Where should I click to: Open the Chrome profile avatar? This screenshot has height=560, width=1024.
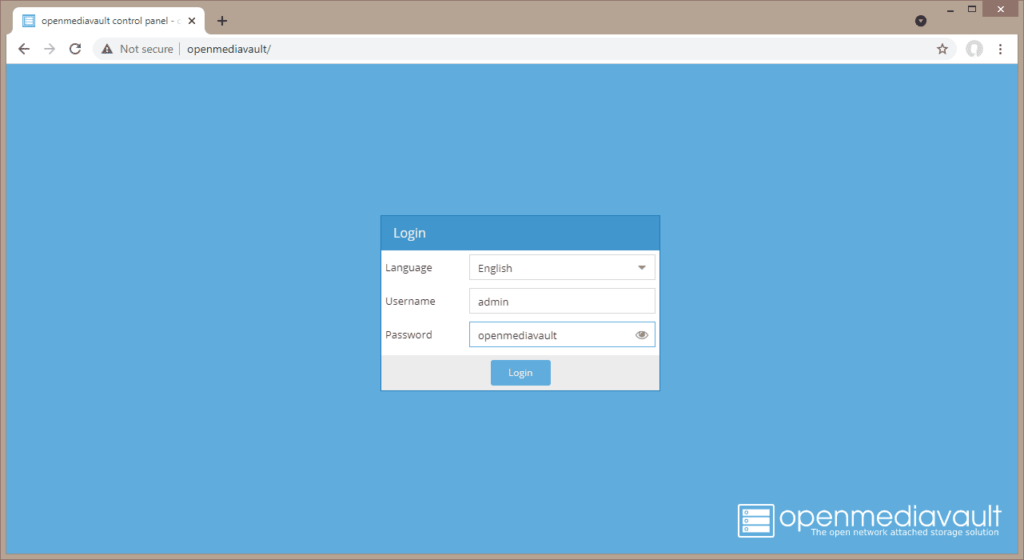click(x=974, y=49)
